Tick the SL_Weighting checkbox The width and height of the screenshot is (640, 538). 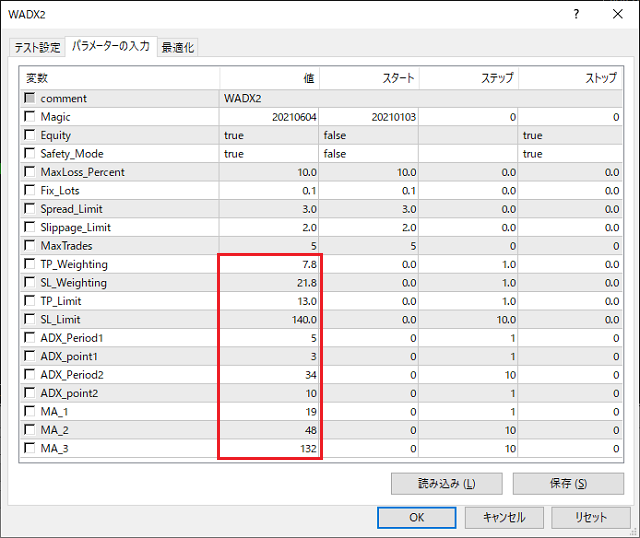coord(30,282)
